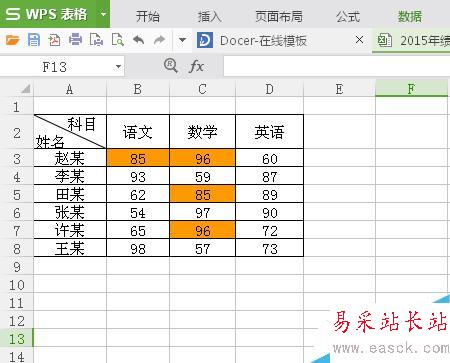Click the Name Box showing F13
This screenshot has height=363, width=450.
click(55, 67)
